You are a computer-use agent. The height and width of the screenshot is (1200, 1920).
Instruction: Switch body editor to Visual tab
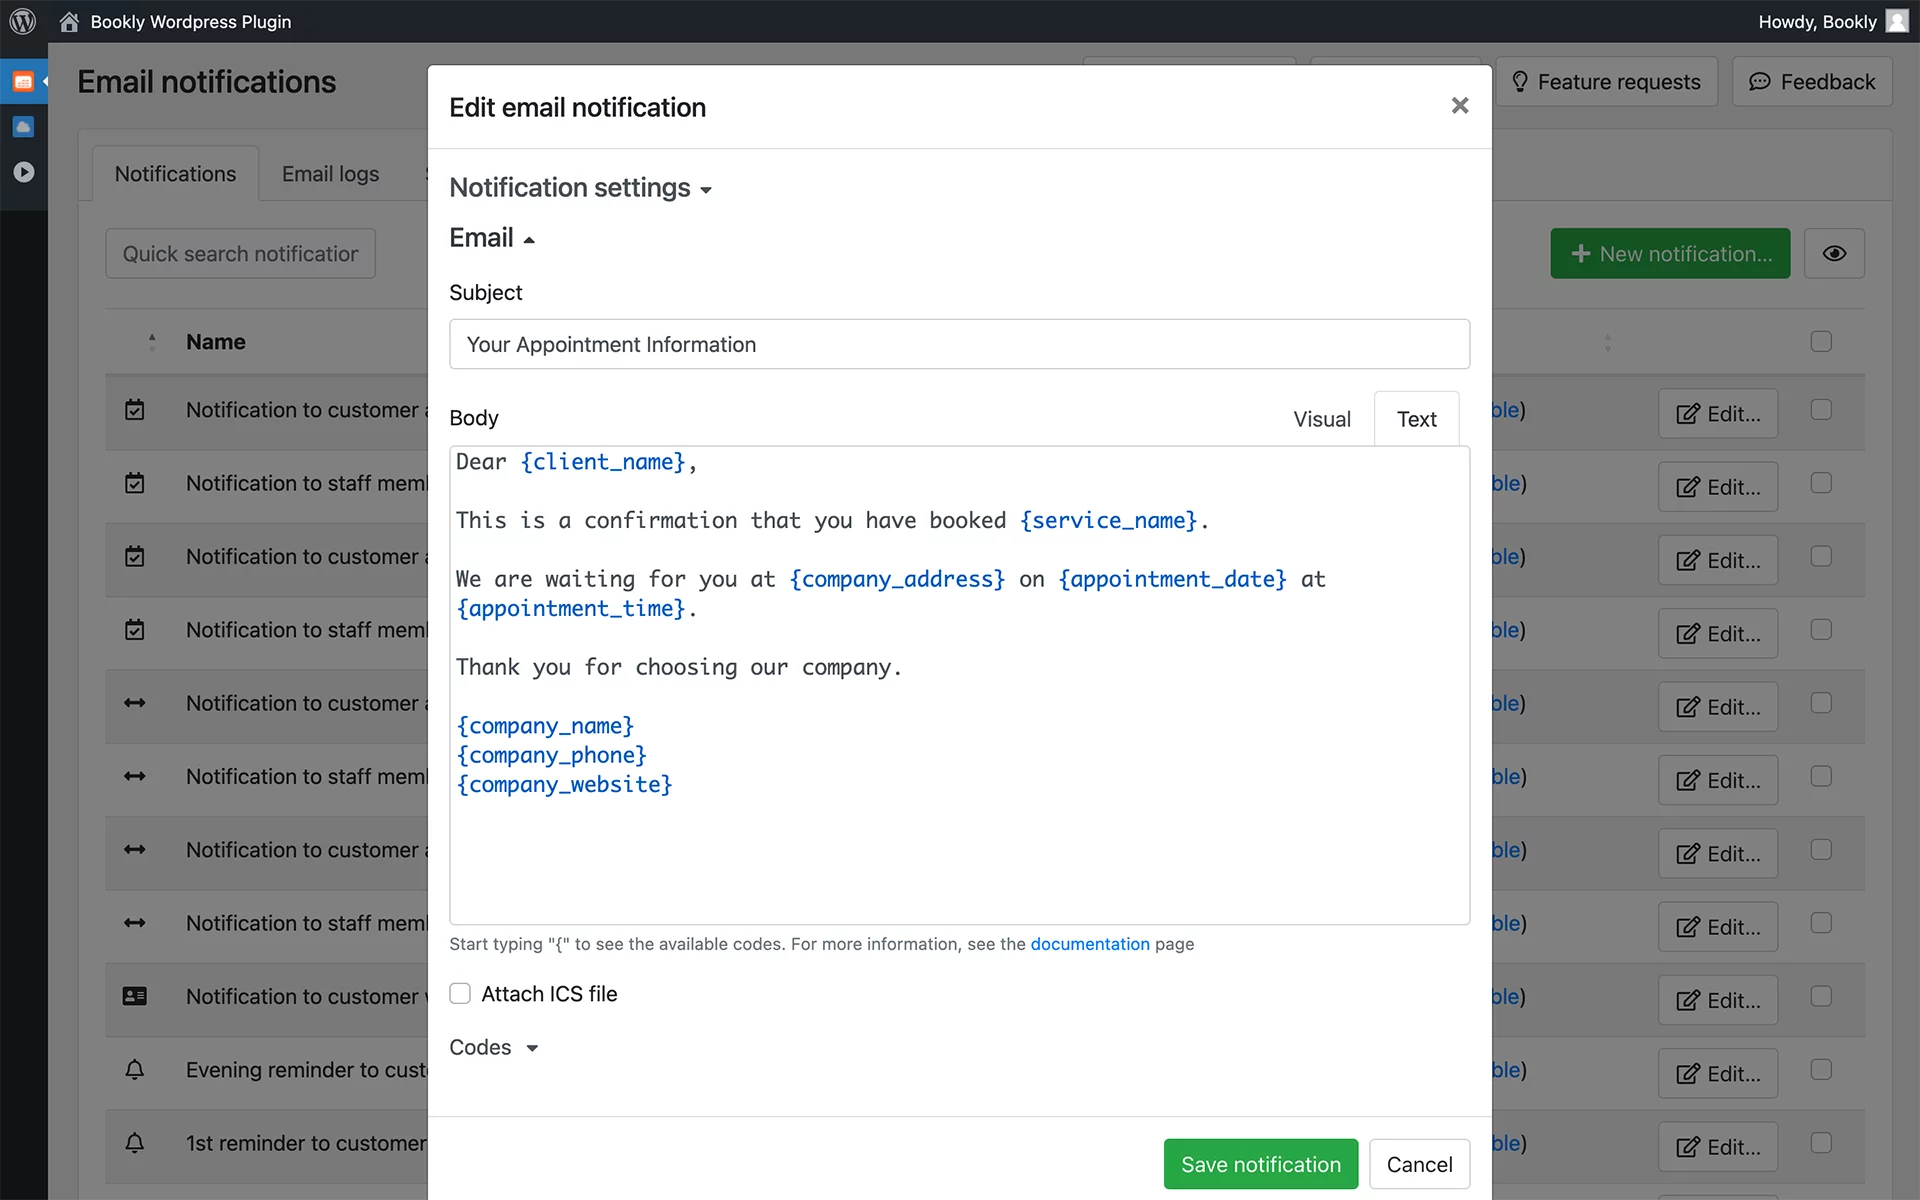pyautogui.click(x=1322, y=419)
